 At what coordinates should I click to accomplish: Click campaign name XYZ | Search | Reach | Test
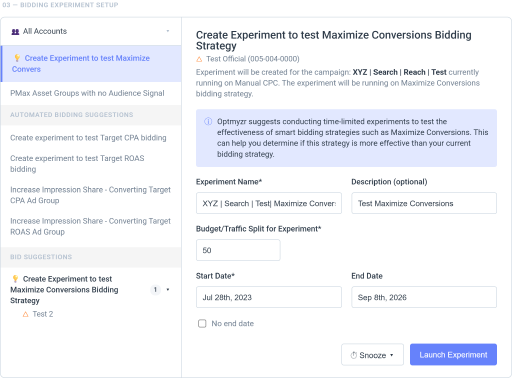coord(399,72)
